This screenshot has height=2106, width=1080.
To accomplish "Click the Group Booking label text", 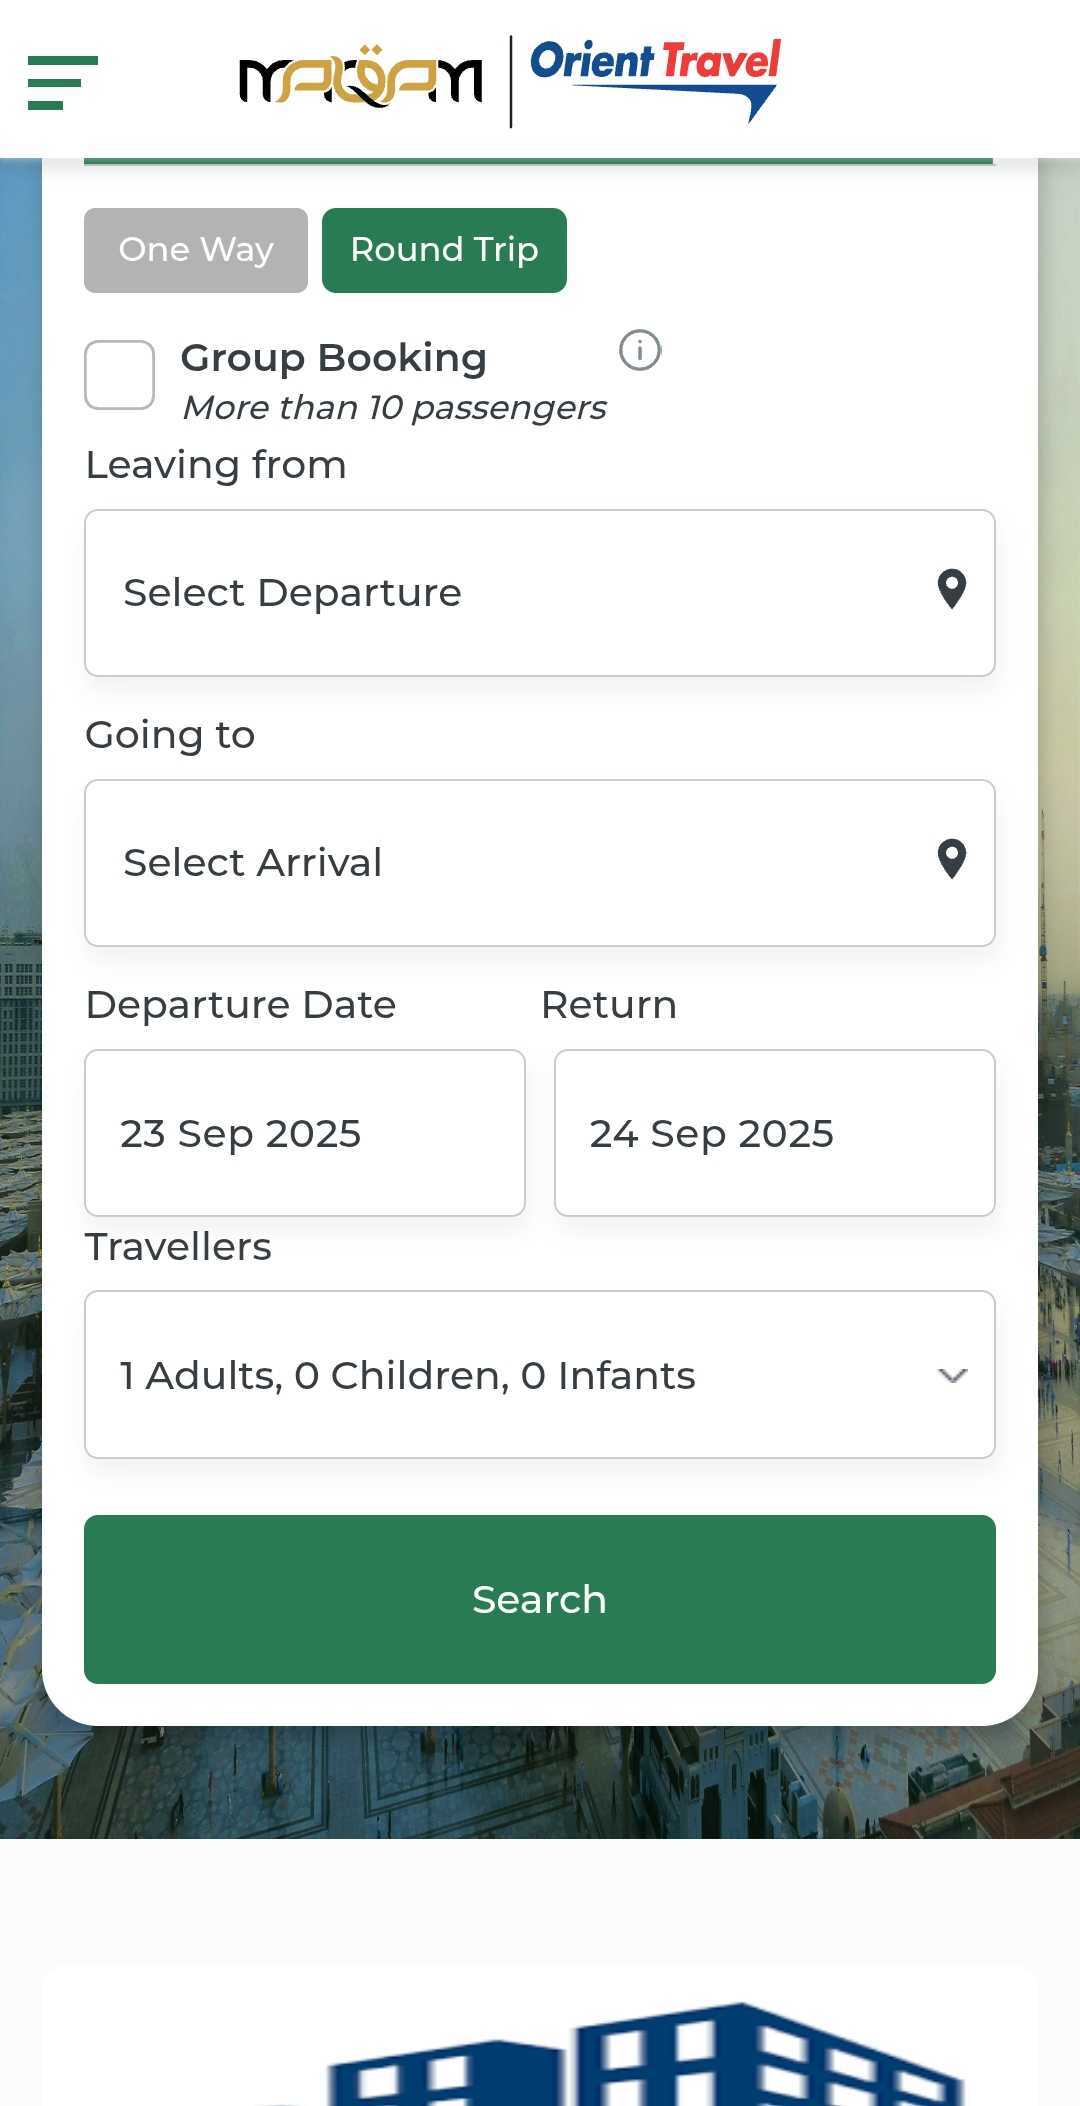I will (x=334, y=358).
